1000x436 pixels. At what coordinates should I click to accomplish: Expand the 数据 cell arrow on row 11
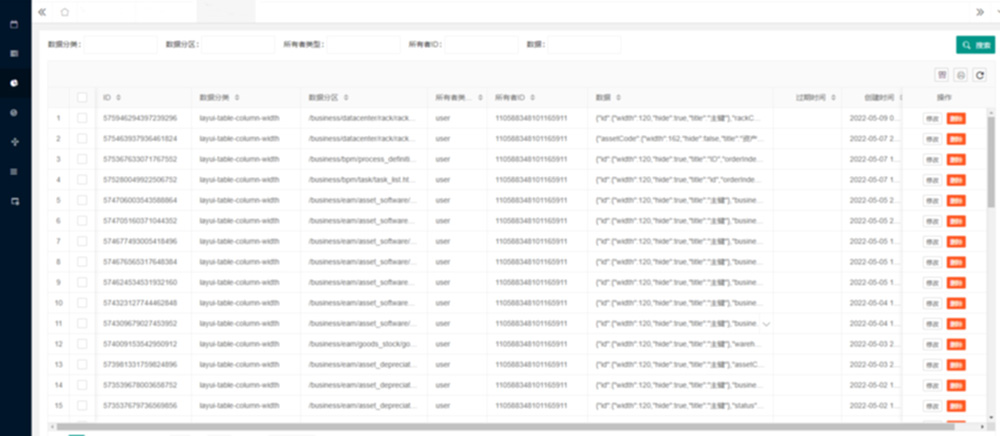767,324
